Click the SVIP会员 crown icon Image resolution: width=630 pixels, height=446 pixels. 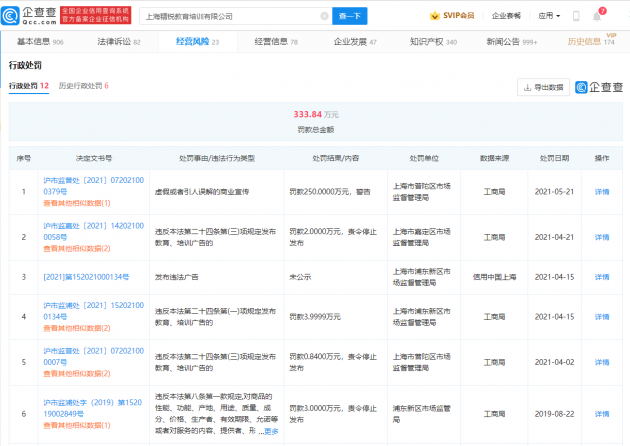[435, 17]
